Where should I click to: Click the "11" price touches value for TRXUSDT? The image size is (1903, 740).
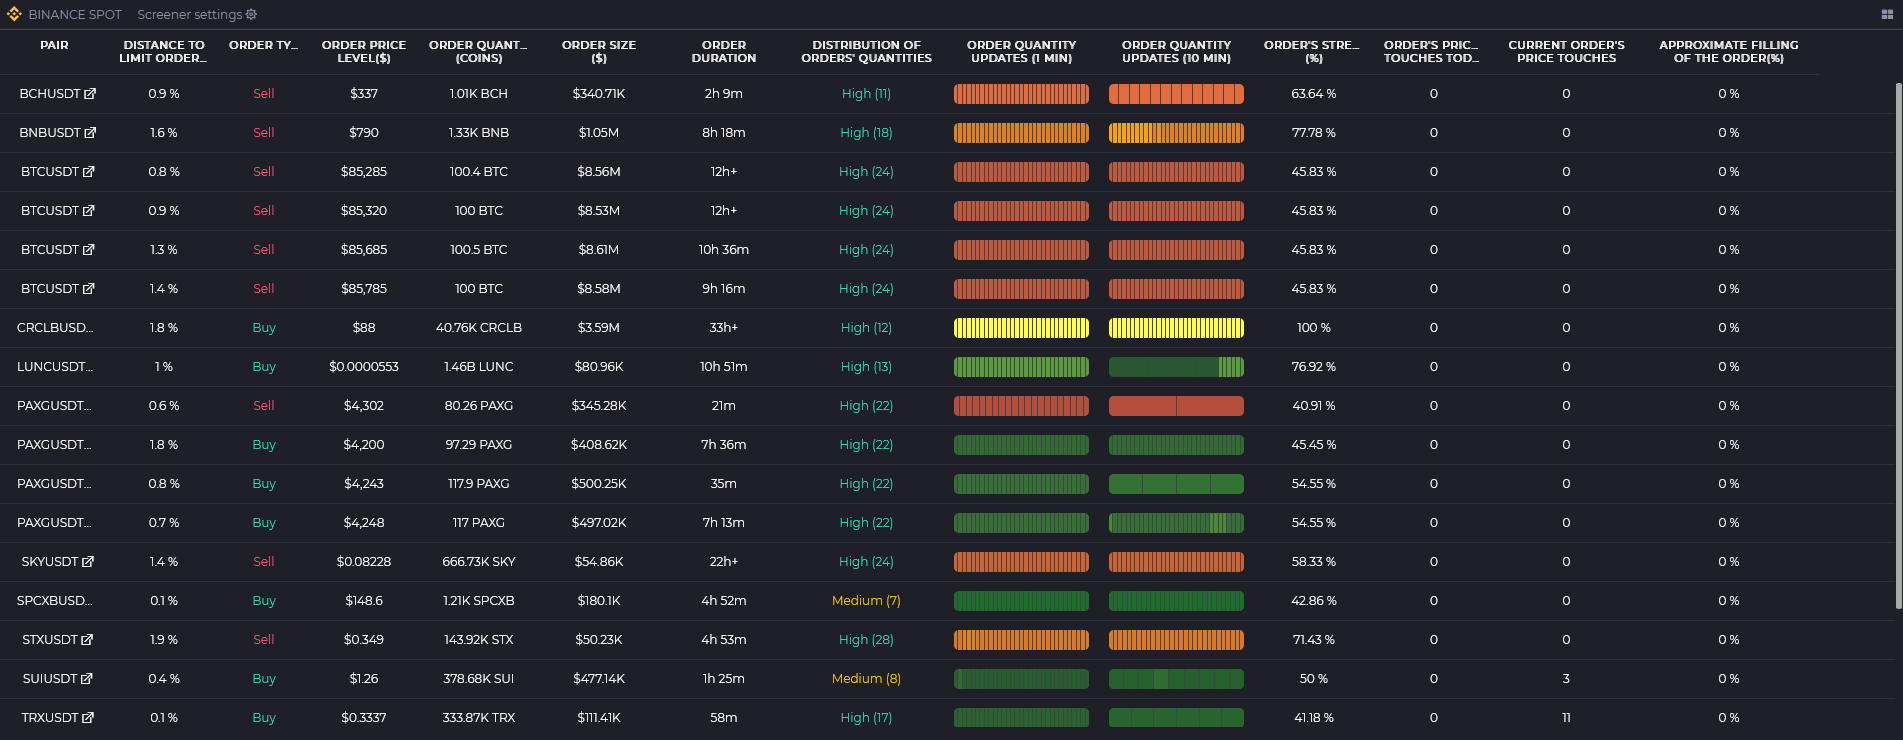pyautogui.click(x=1566, y=717)
